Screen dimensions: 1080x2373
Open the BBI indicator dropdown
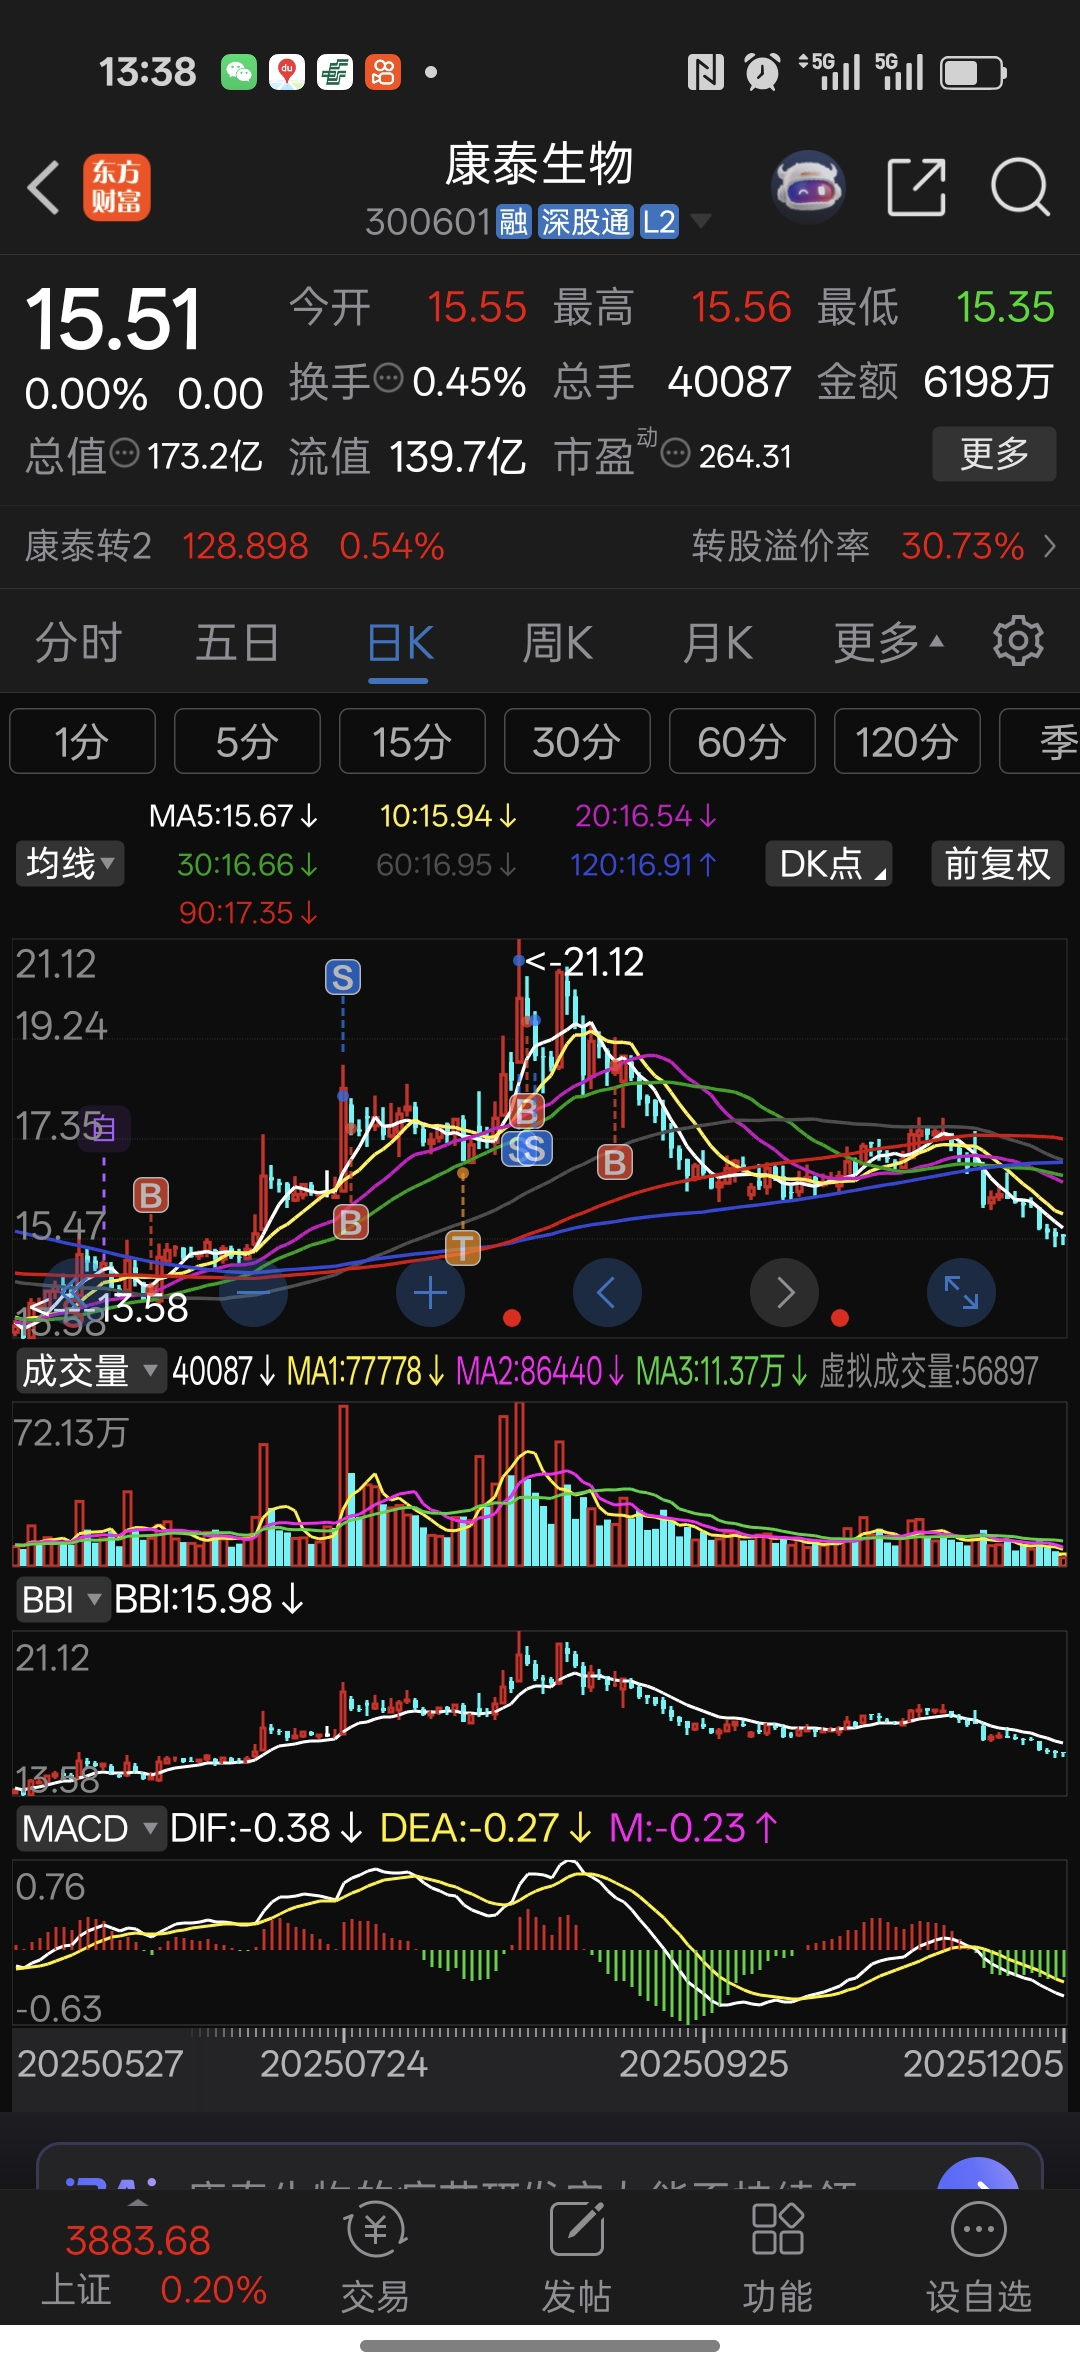tap(62, 1599)
